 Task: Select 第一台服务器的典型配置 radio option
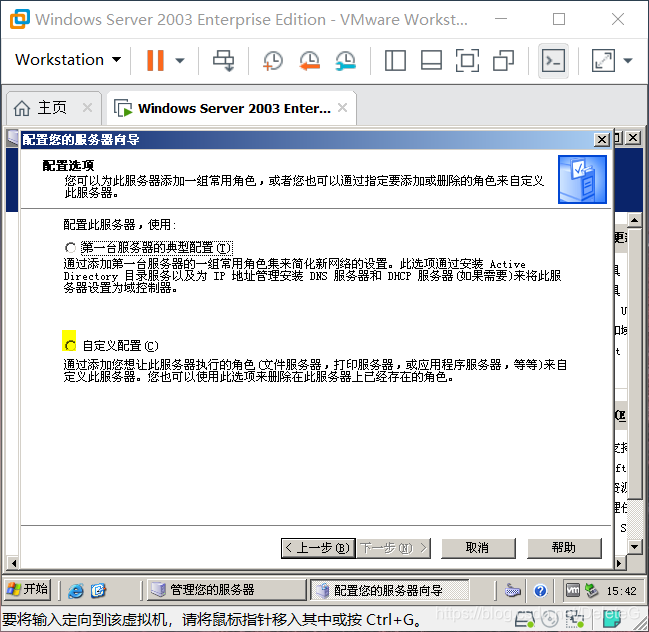click(x=70, y=248)
